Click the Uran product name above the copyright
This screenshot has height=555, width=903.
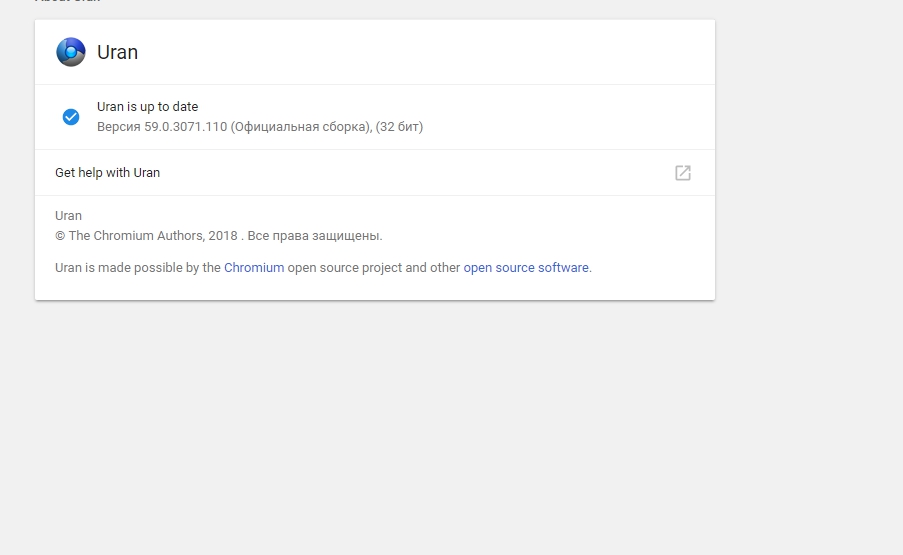pyautogui.click(x=68, y=215)
